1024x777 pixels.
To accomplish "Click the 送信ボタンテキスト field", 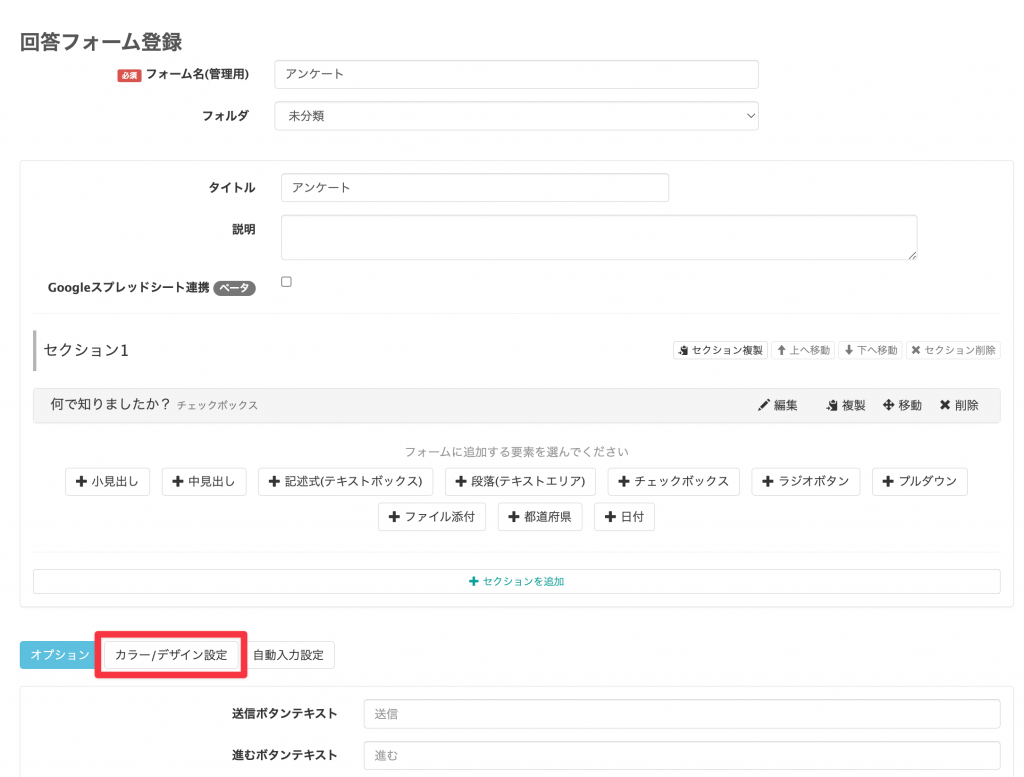I will 682,714.
